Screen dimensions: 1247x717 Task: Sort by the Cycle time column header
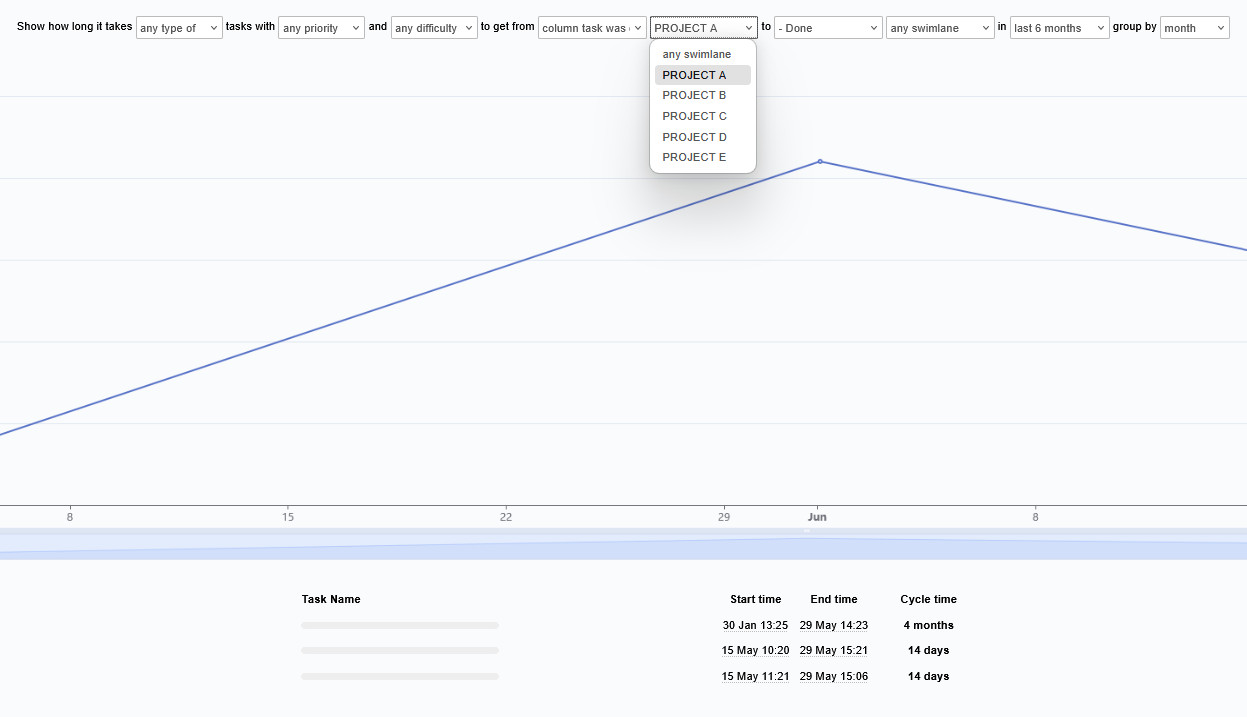pyautogui.click(x=928, y=599)
